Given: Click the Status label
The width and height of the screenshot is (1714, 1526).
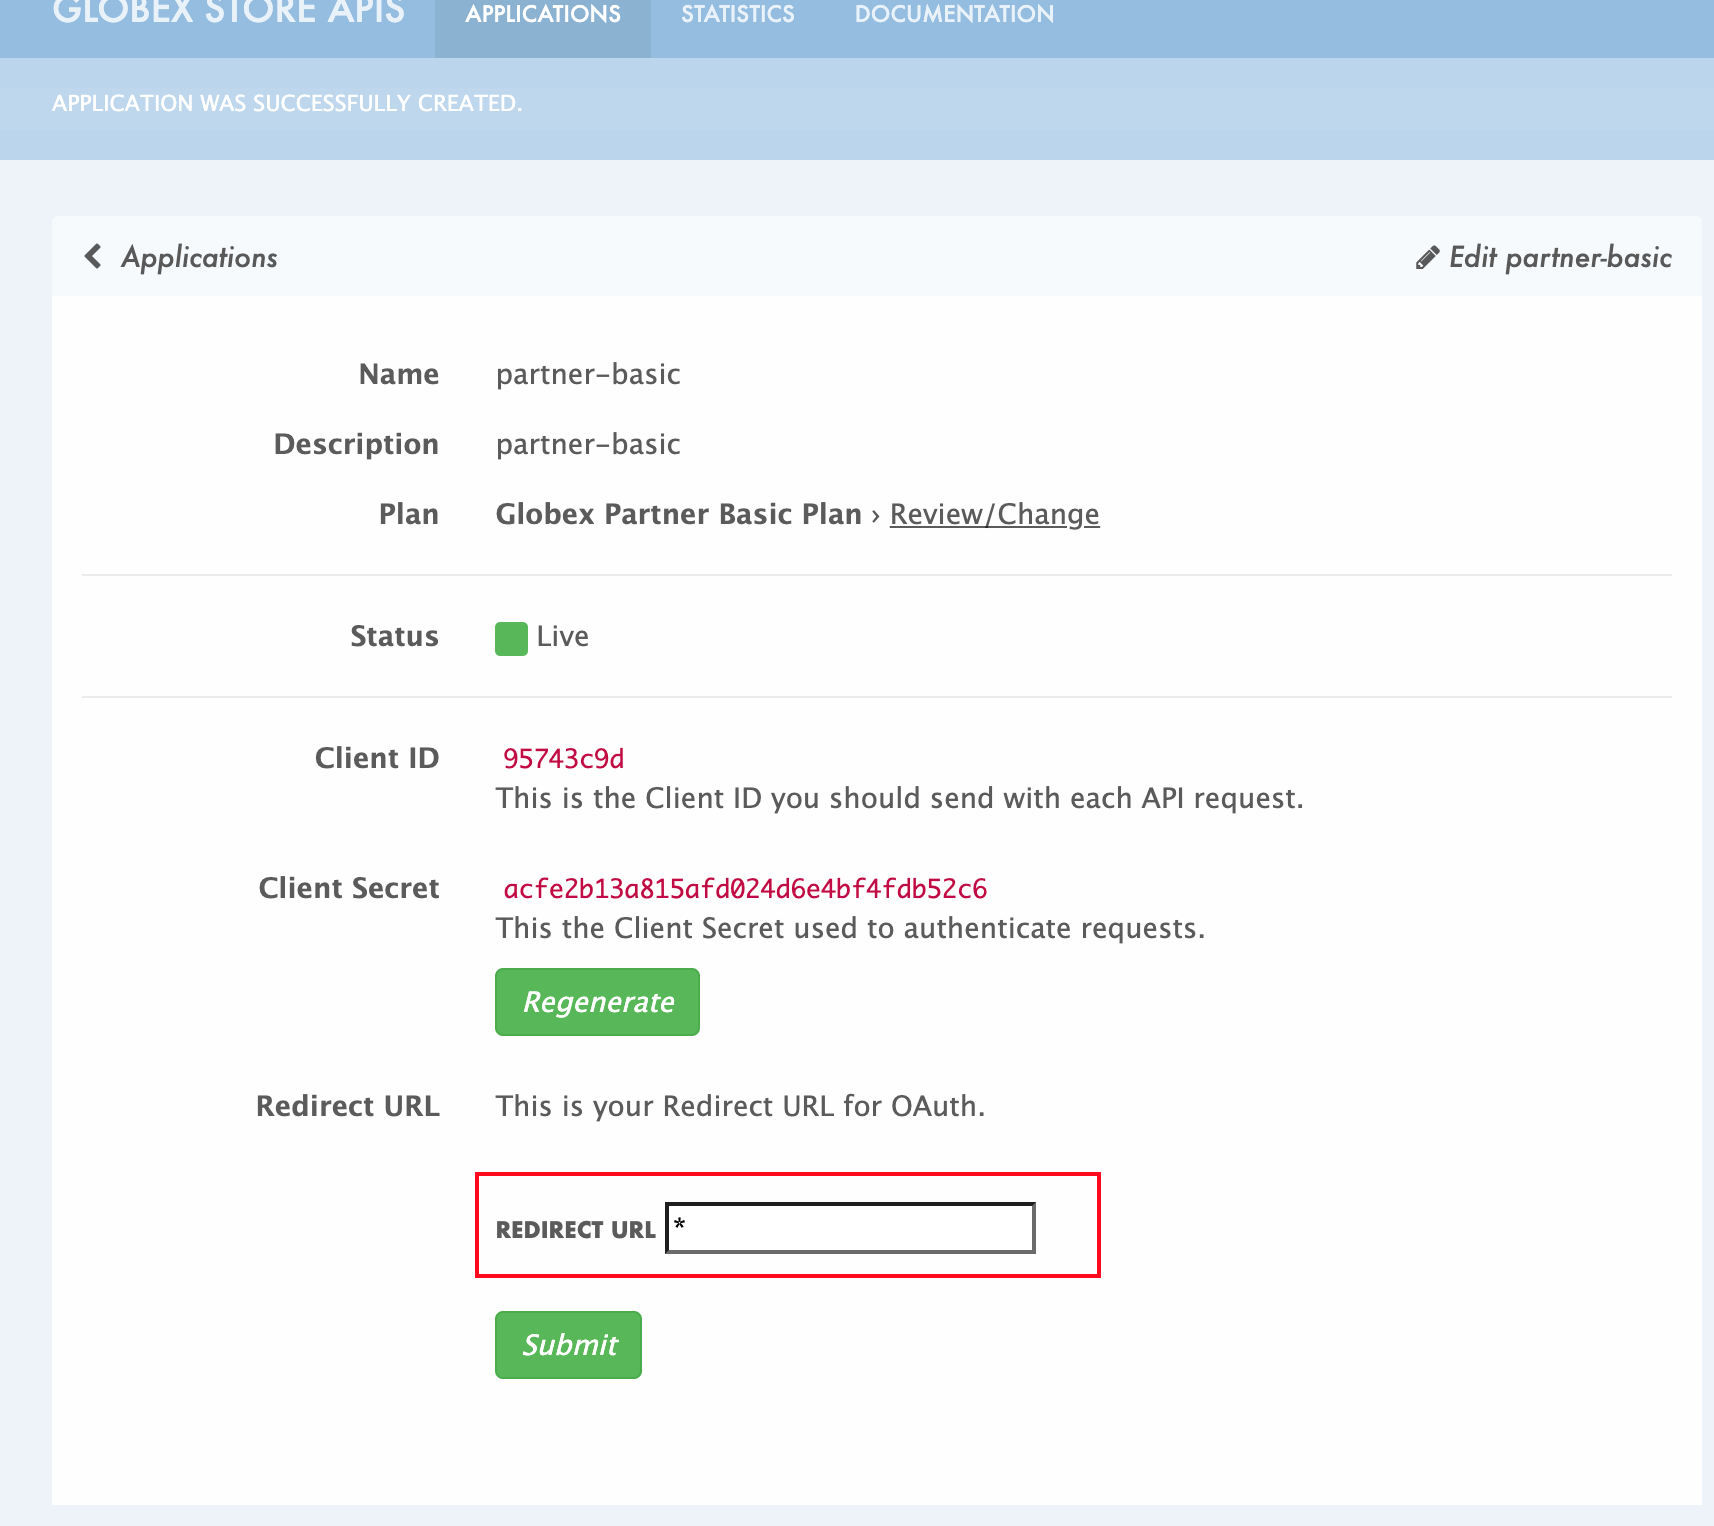Looking at the screenshot, I should 394,636.
